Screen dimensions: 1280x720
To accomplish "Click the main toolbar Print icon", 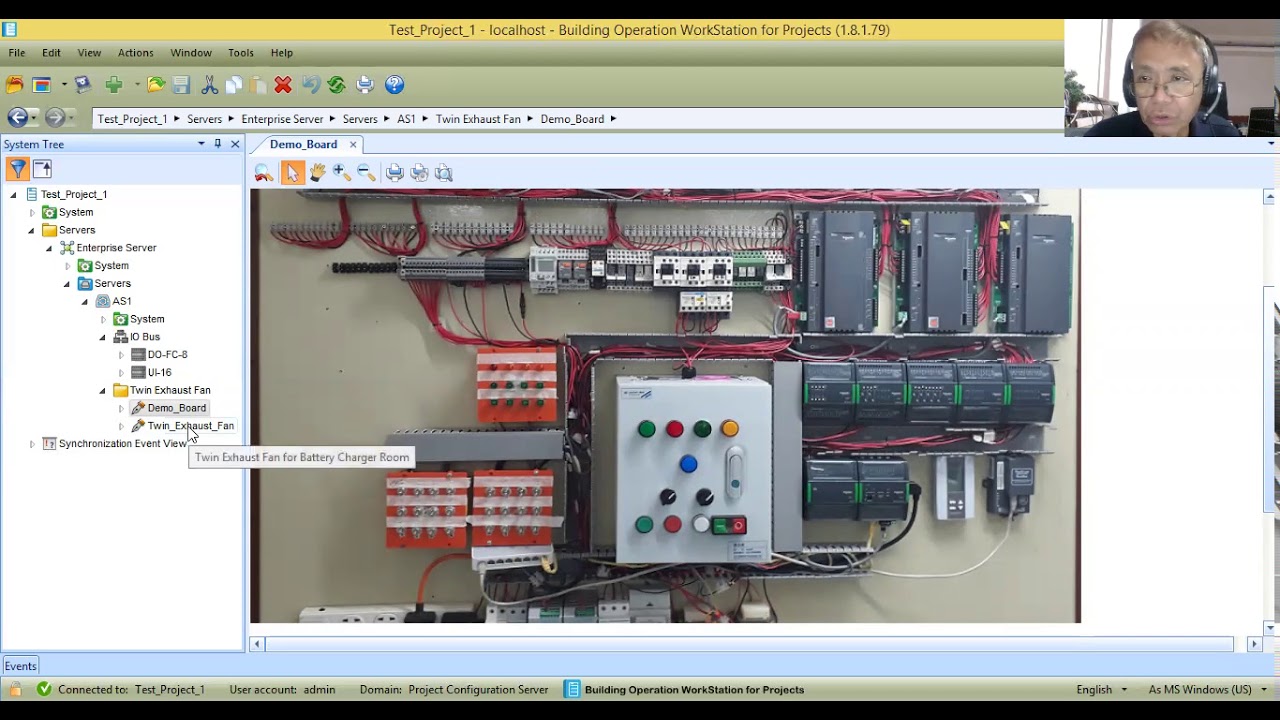I will click(365, 85).
